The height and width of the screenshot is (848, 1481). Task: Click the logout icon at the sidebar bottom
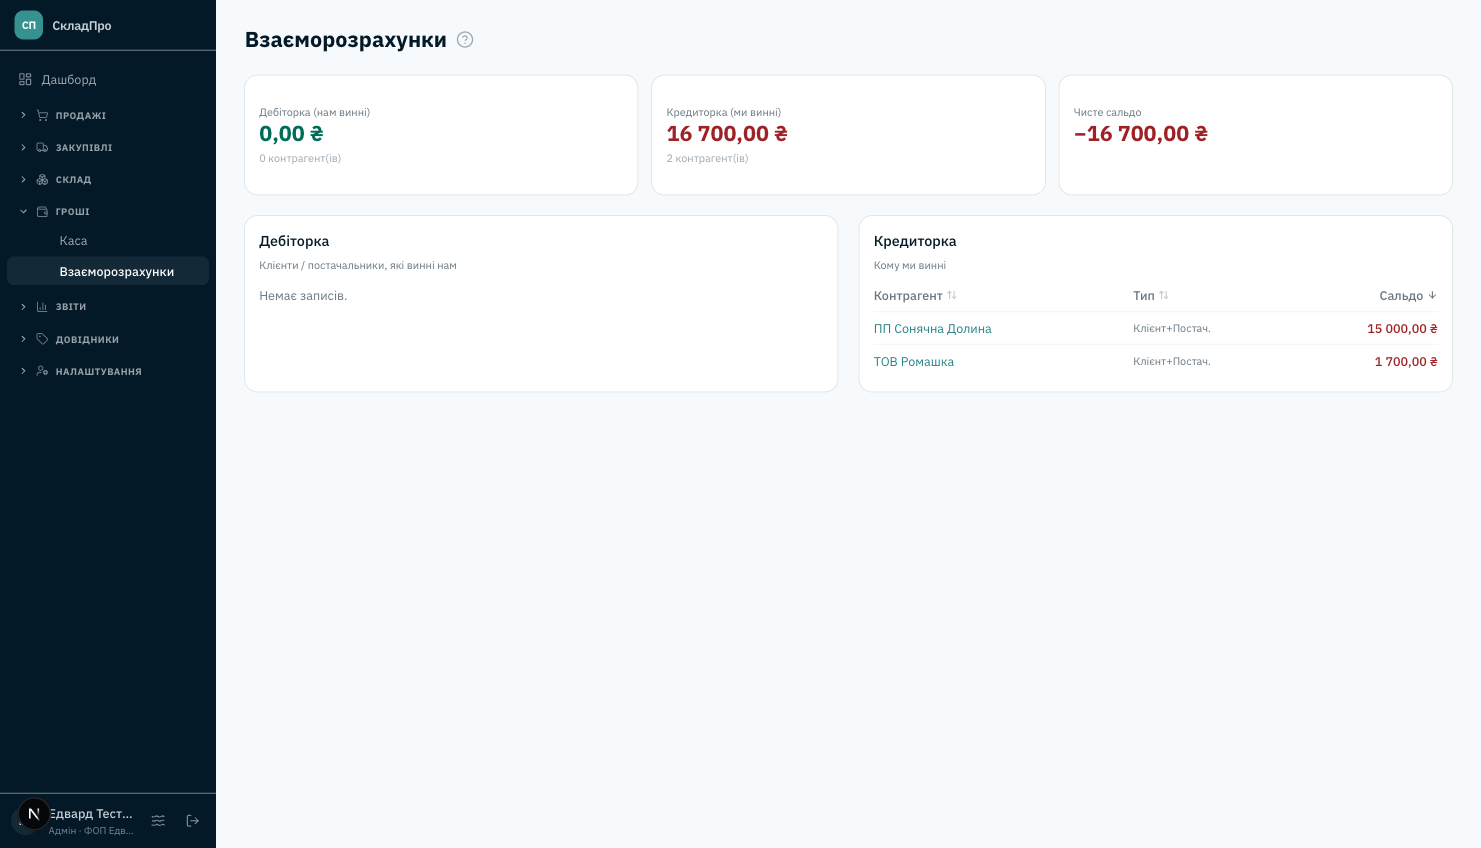pos(193,821)
